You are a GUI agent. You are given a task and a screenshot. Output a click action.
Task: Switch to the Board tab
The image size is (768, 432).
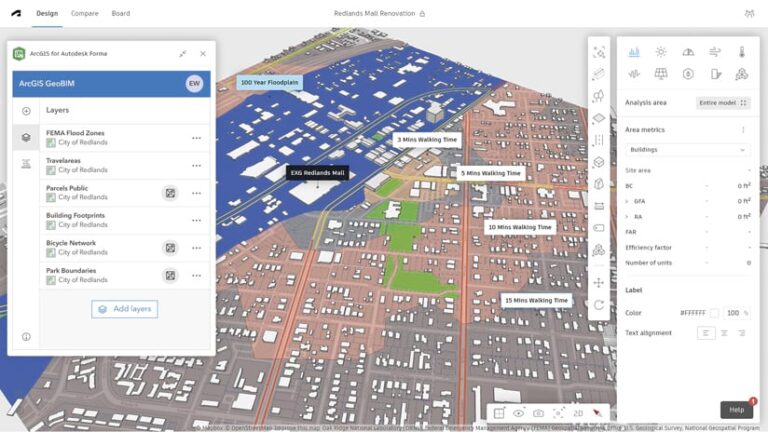tap(120, 13)
